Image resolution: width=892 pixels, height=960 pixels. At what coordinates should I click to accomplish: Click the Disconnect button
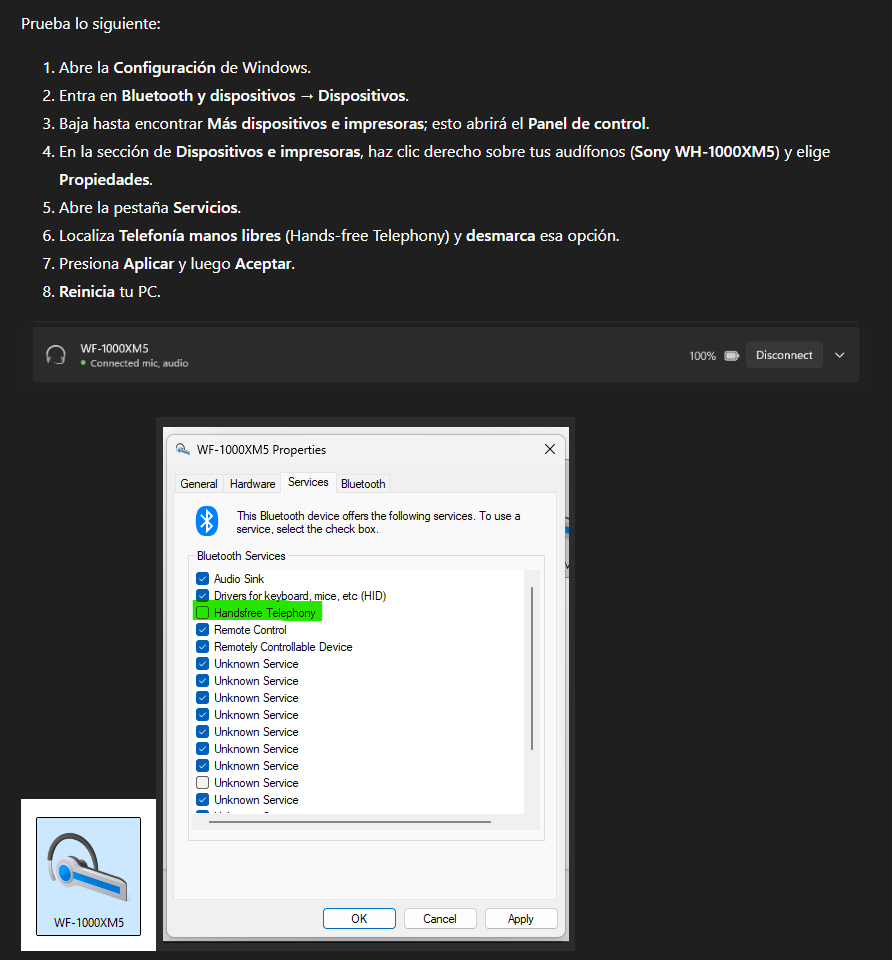coord(784,355)
